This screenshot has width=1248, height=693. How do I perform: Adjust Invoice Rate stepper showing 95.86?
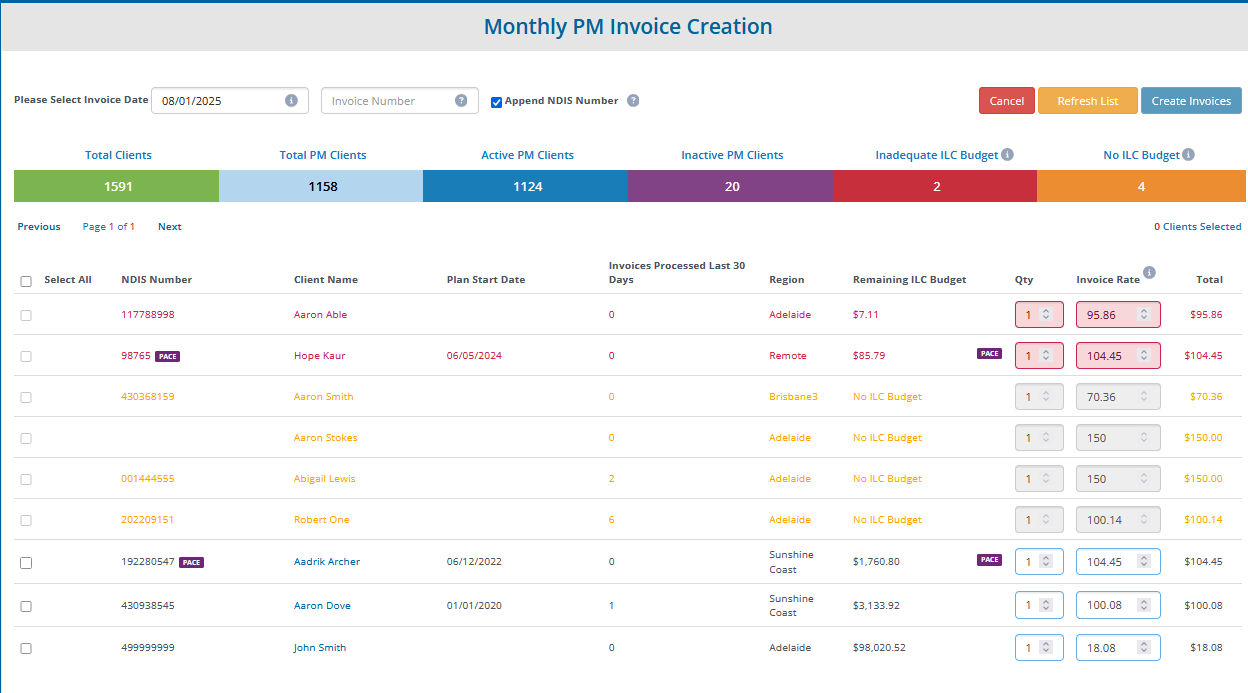(1143, 315)
